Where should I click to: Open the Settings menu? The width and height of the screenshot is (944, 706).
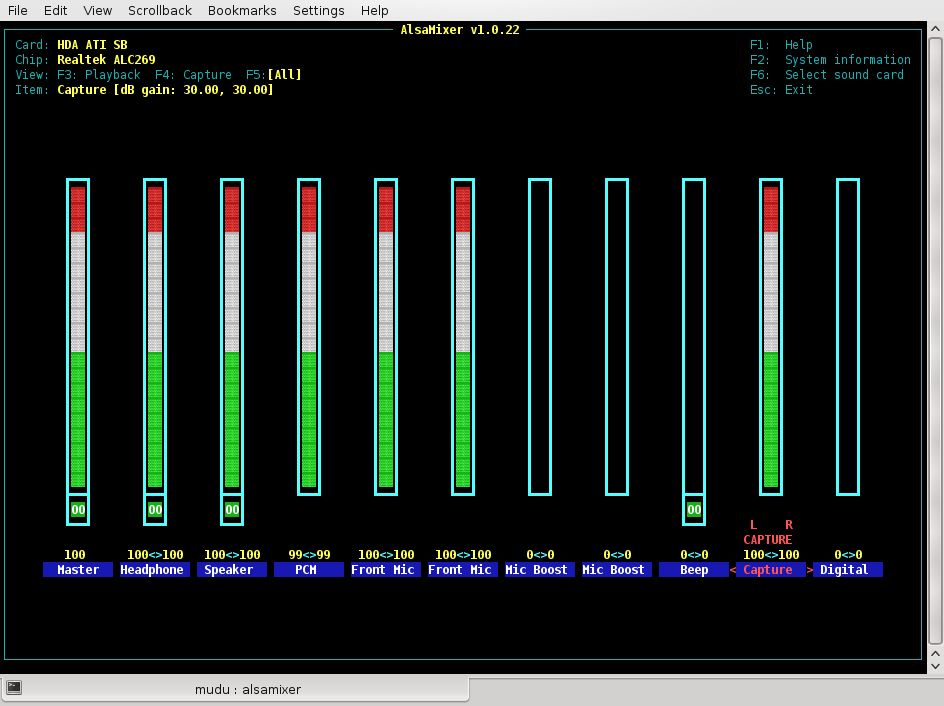pyautogui.click(x=318, y=10)
